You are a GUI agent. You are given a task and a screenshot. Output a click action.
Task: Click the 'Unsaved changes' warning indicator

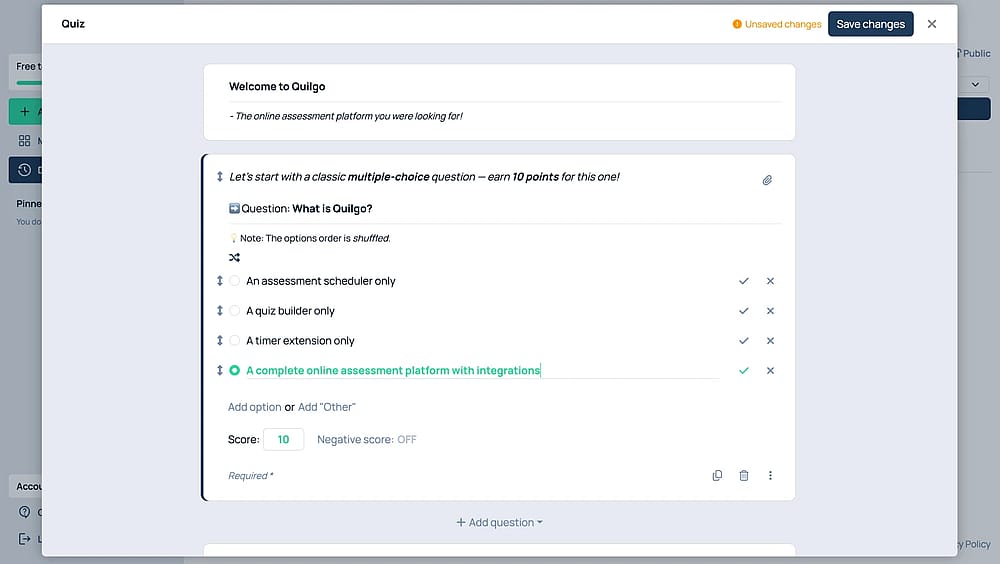[x=777, y=24]
